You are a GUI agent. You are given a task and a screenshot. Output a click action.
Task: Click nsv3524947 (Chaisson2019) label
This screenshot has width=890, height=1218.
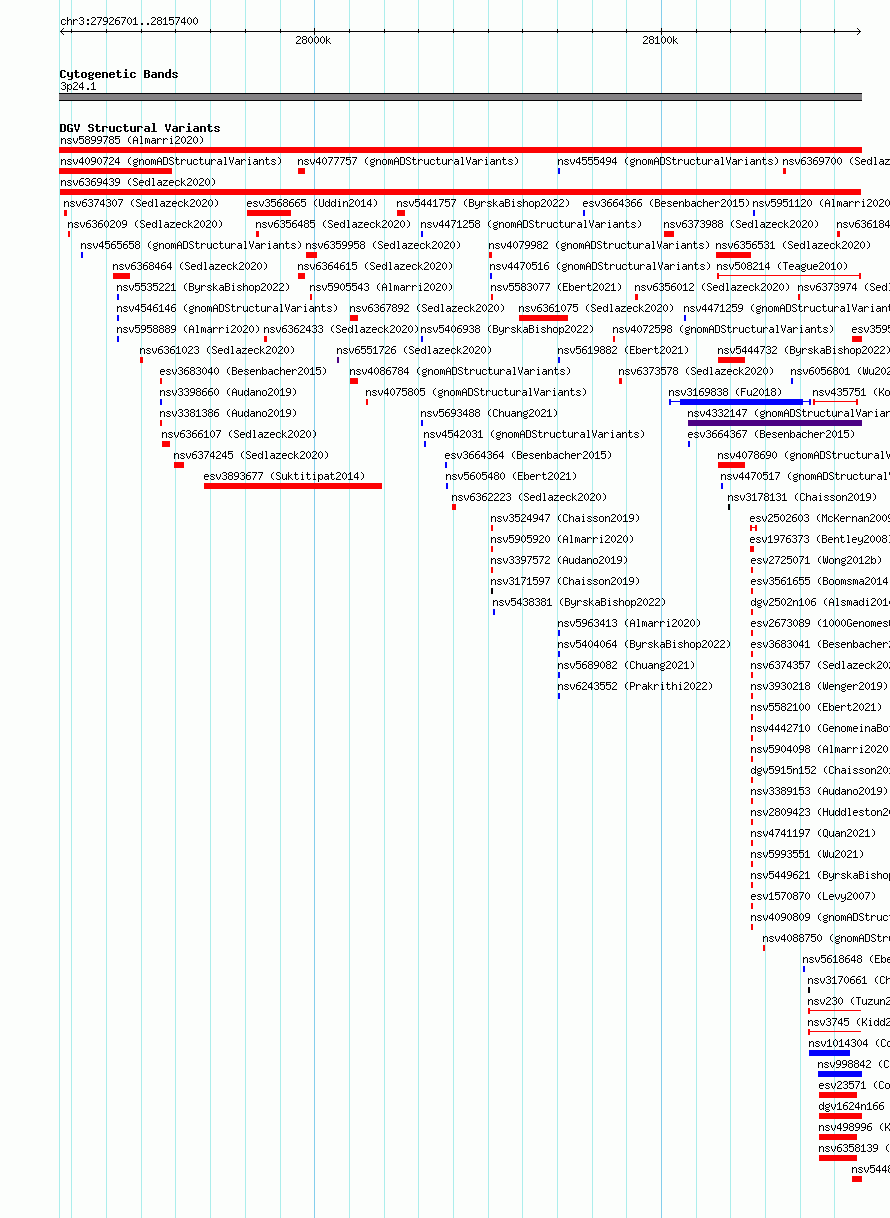[x=565, y=518]
